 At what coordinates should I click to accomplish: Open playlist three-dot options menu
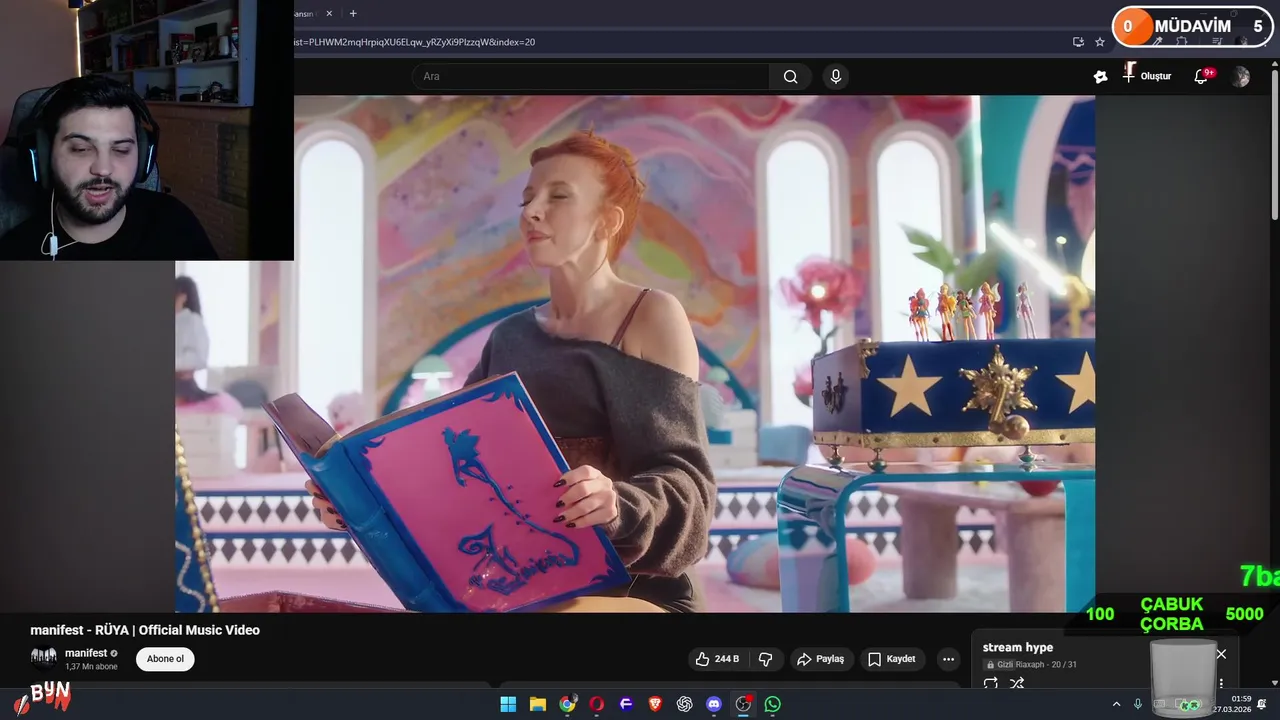click(1221, 684)
